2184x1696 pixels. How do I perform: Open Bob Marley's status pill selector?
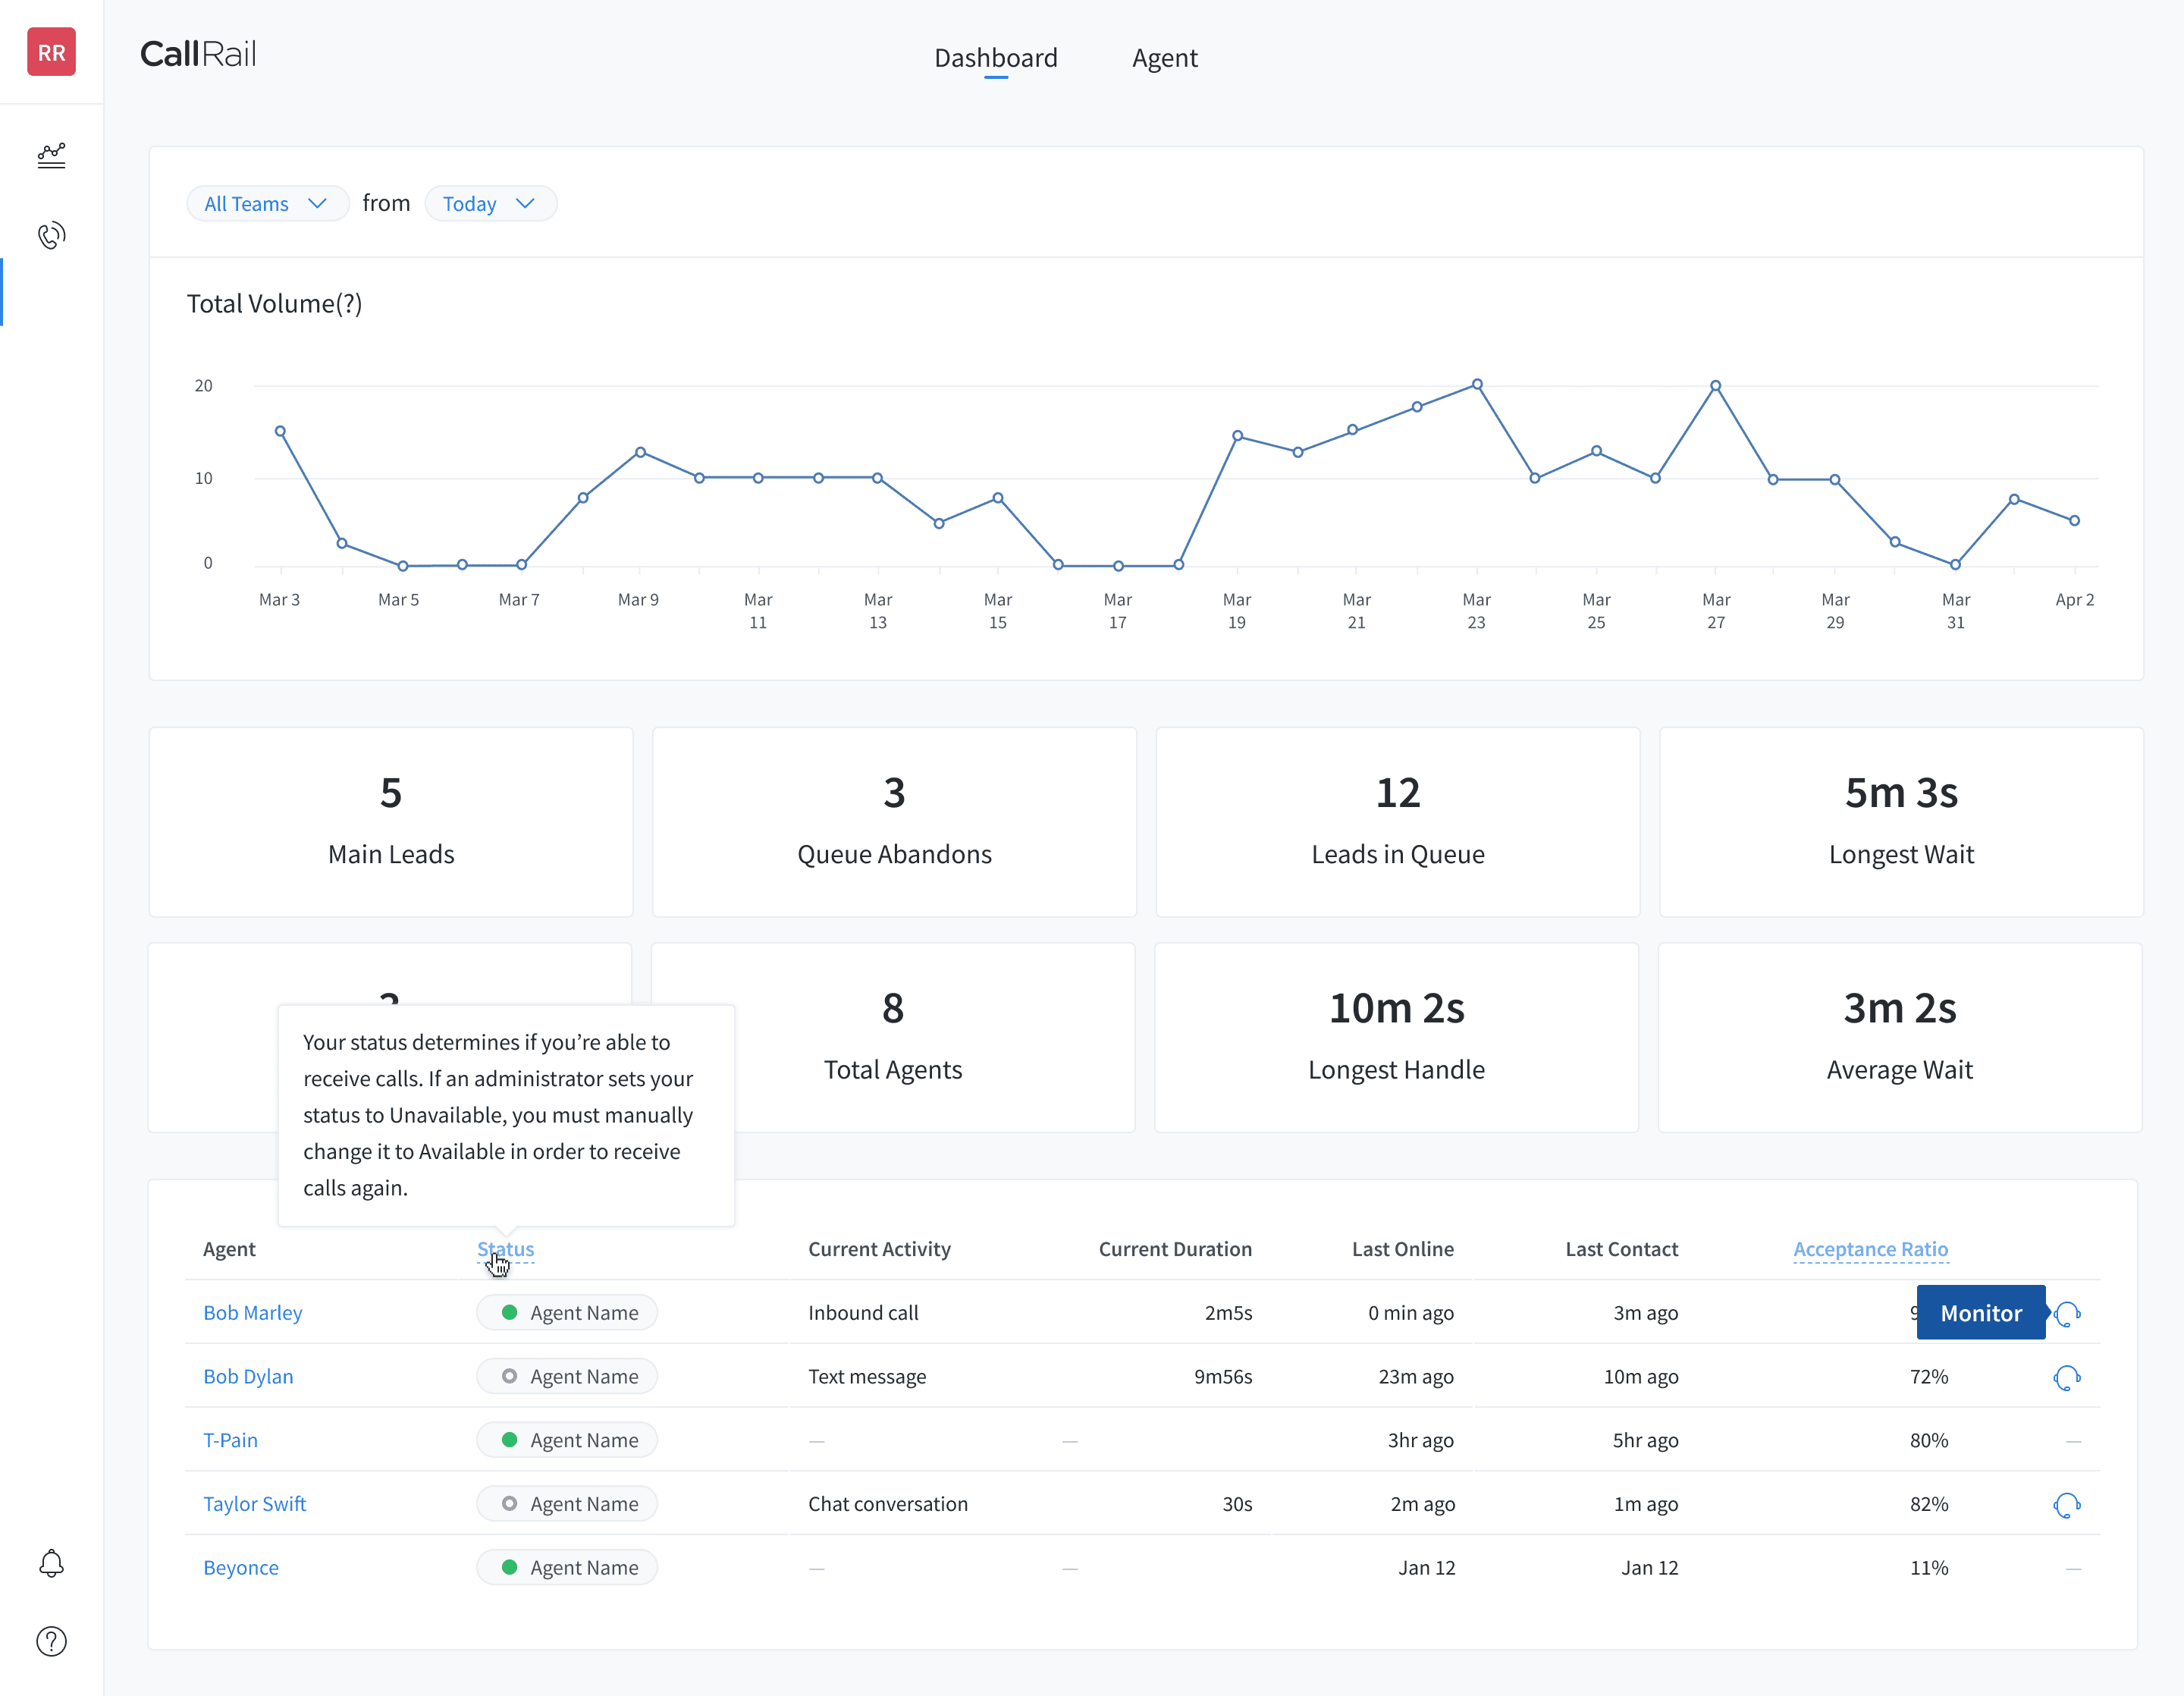[567, 1313]
